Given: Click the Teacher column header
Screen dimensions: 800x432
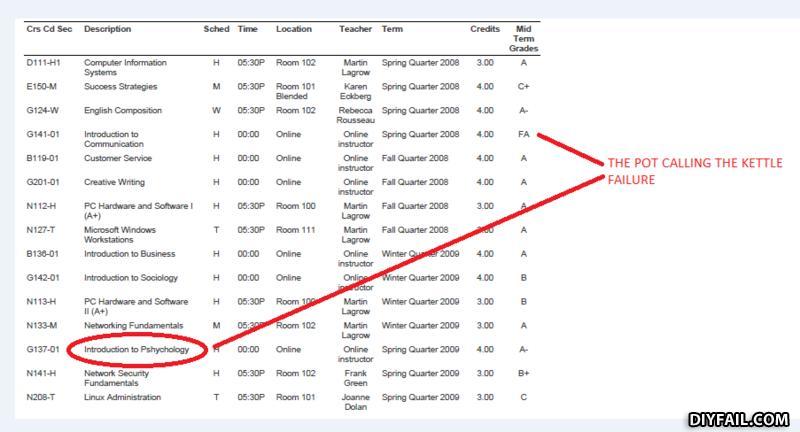Looking at the screenshot, I should [x=356, y=29].
